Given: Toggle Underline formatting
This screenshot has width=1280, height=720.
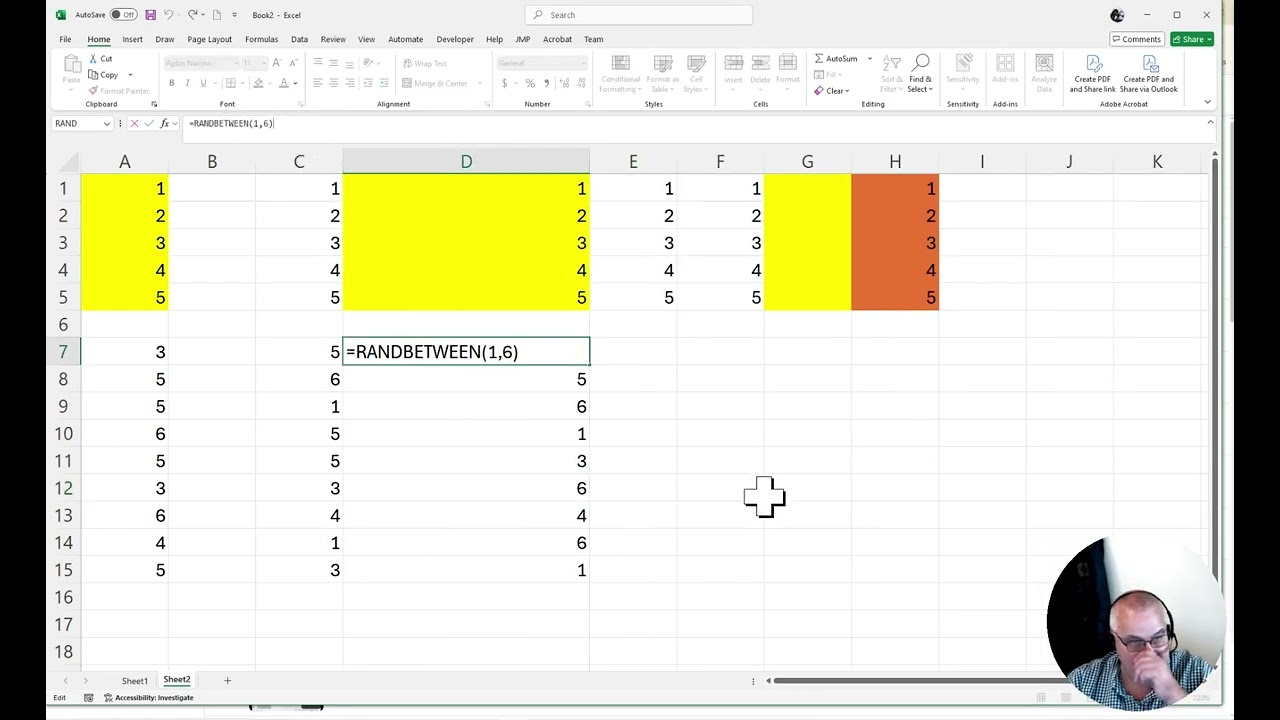Looking at the screenshot, I should (x=203, y=83).
